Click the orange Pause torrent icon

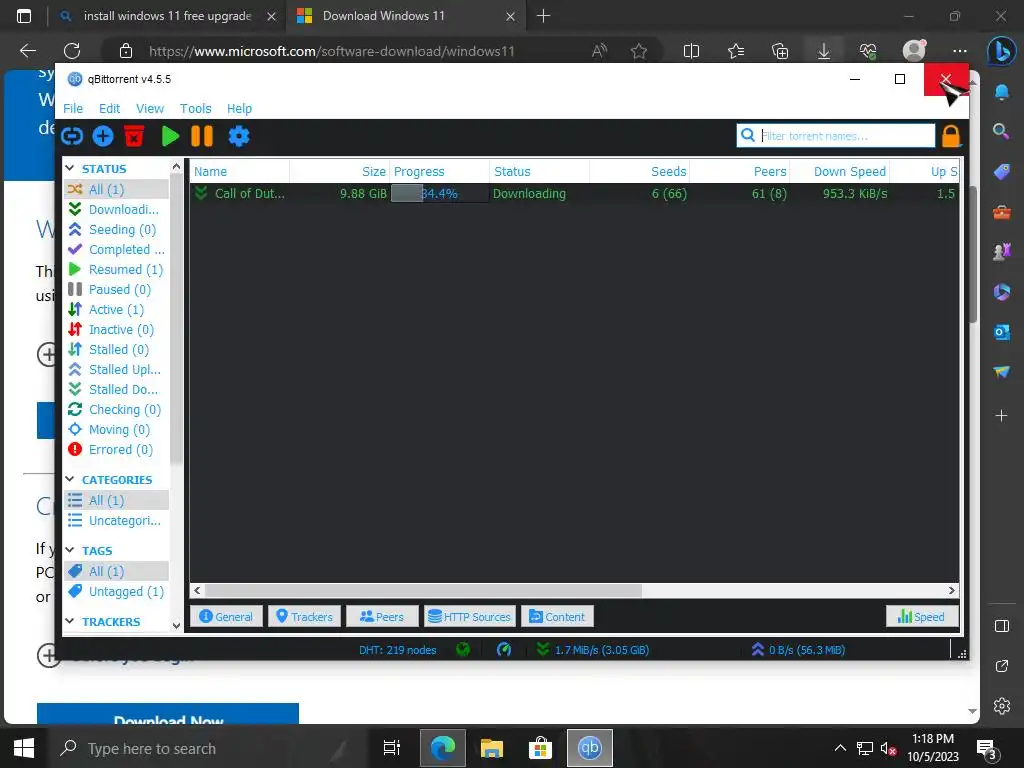point(202,136)
